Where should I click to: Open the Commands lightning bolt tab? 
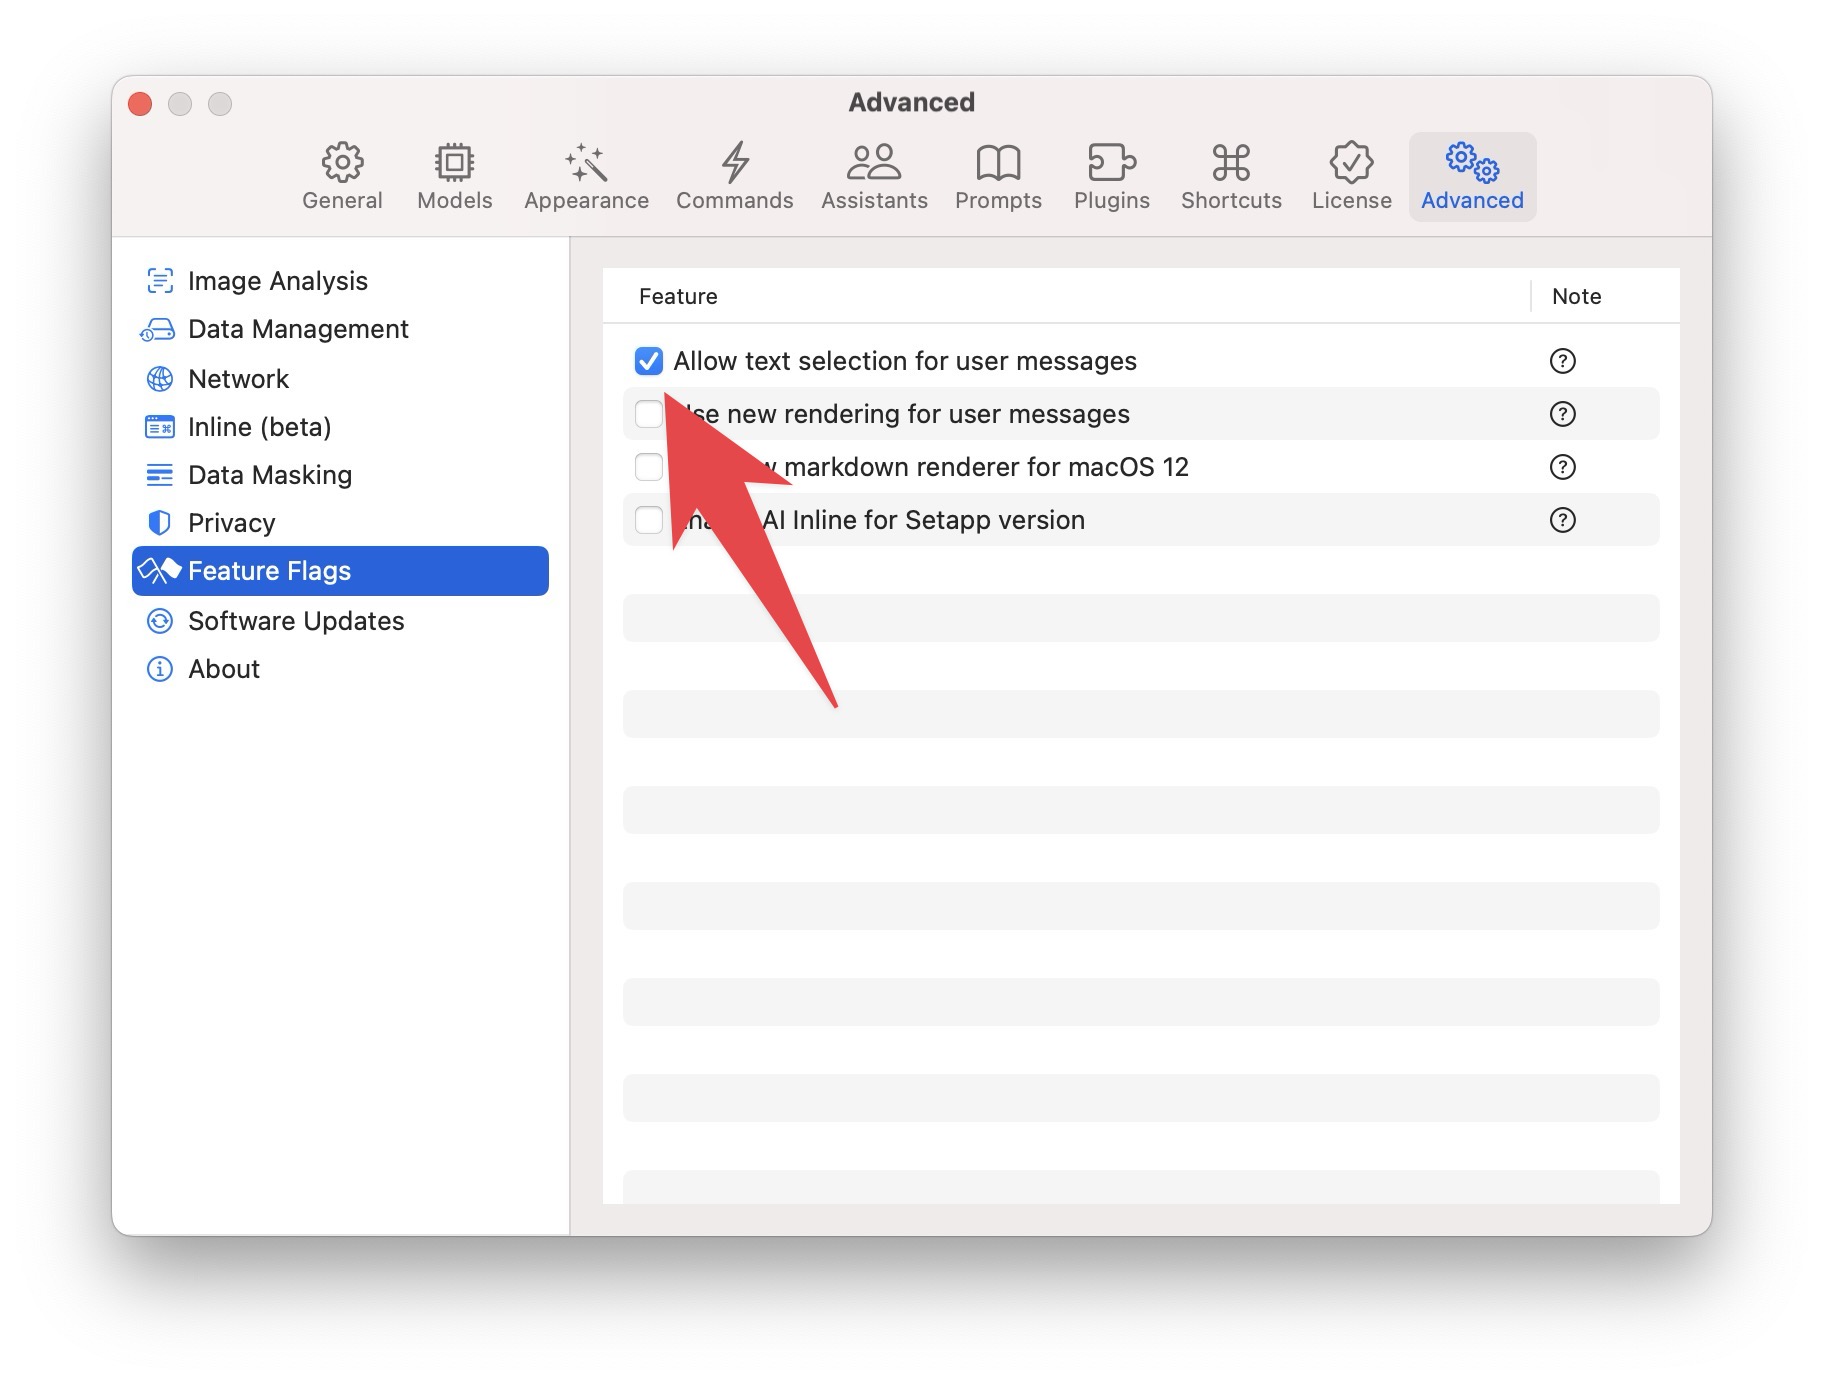click(x=734, y=177)
